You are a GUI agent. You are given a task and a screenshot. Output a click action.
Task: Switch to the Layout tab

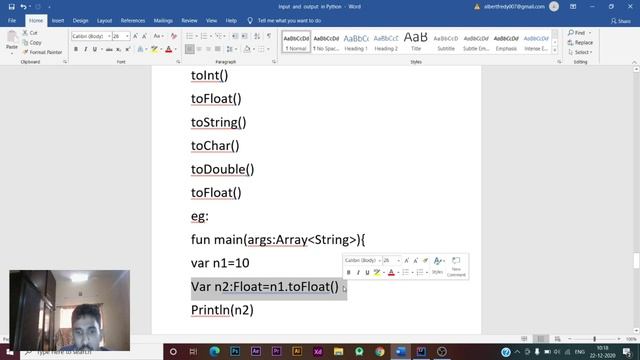[104, 20]
